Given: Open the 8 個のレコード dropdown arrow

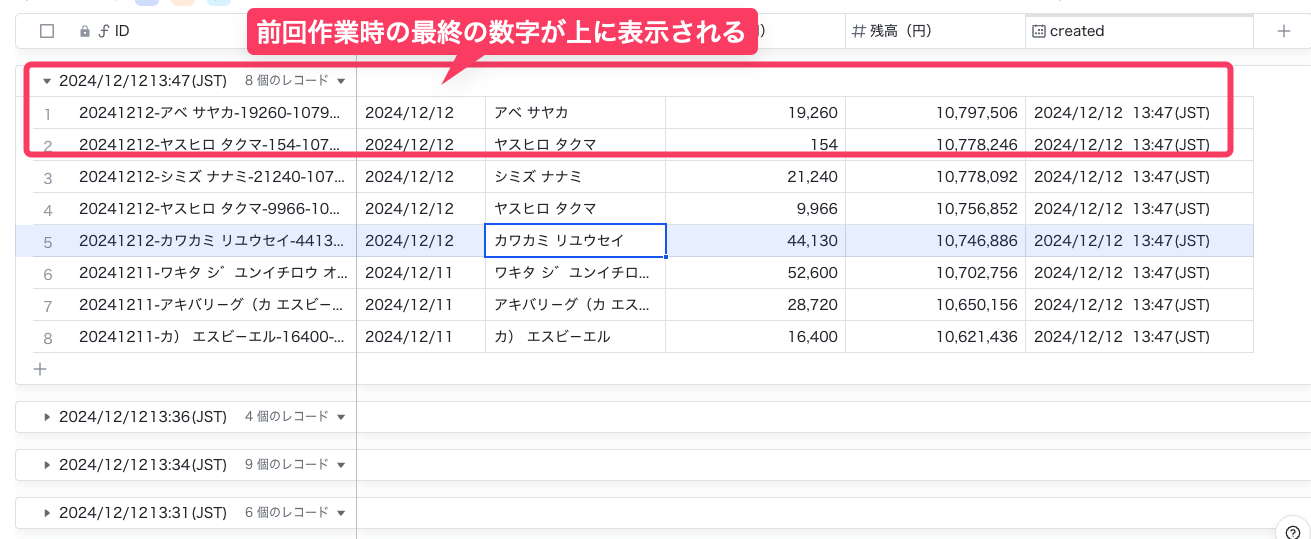Looking at the screenshot, I should pos(341,81).
